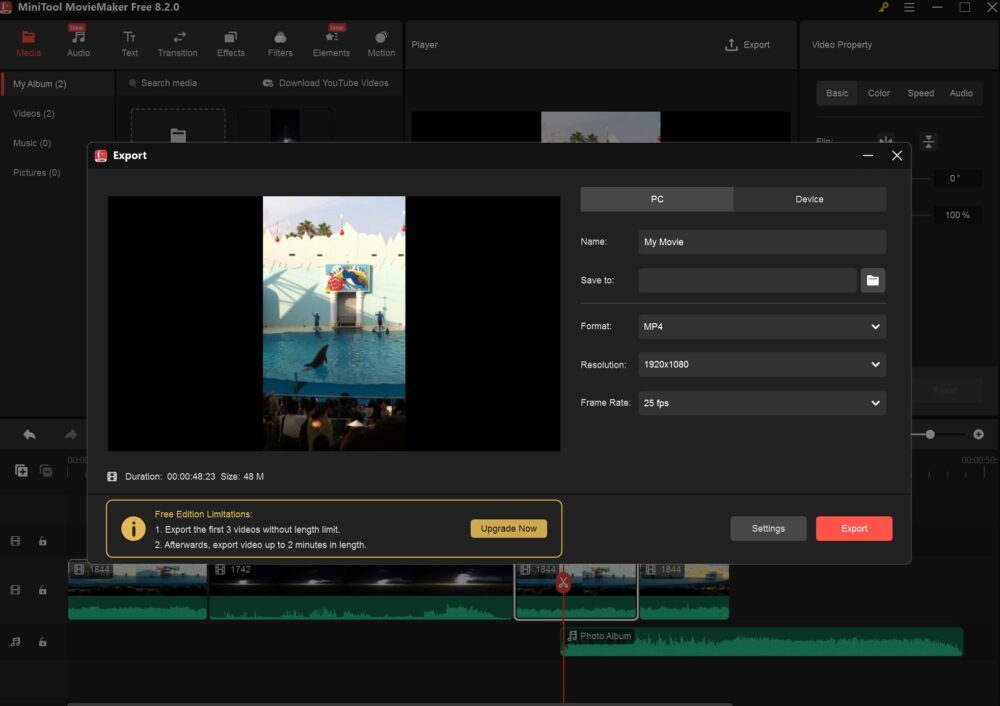Click the red scissors split marker on playhead
Screen dimensions: 1000x706
click(x=563, y=582)
